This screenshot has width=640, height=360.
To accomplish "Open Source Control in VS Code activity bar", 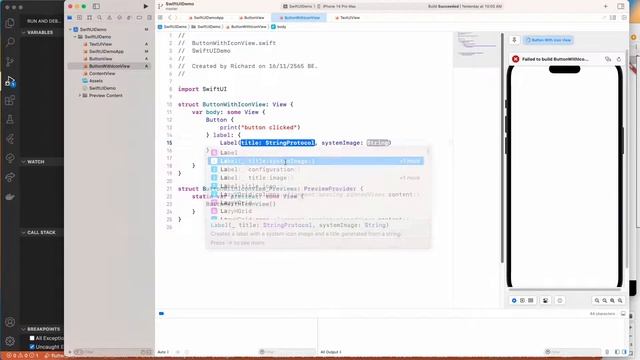I will (x=10, y=62).
